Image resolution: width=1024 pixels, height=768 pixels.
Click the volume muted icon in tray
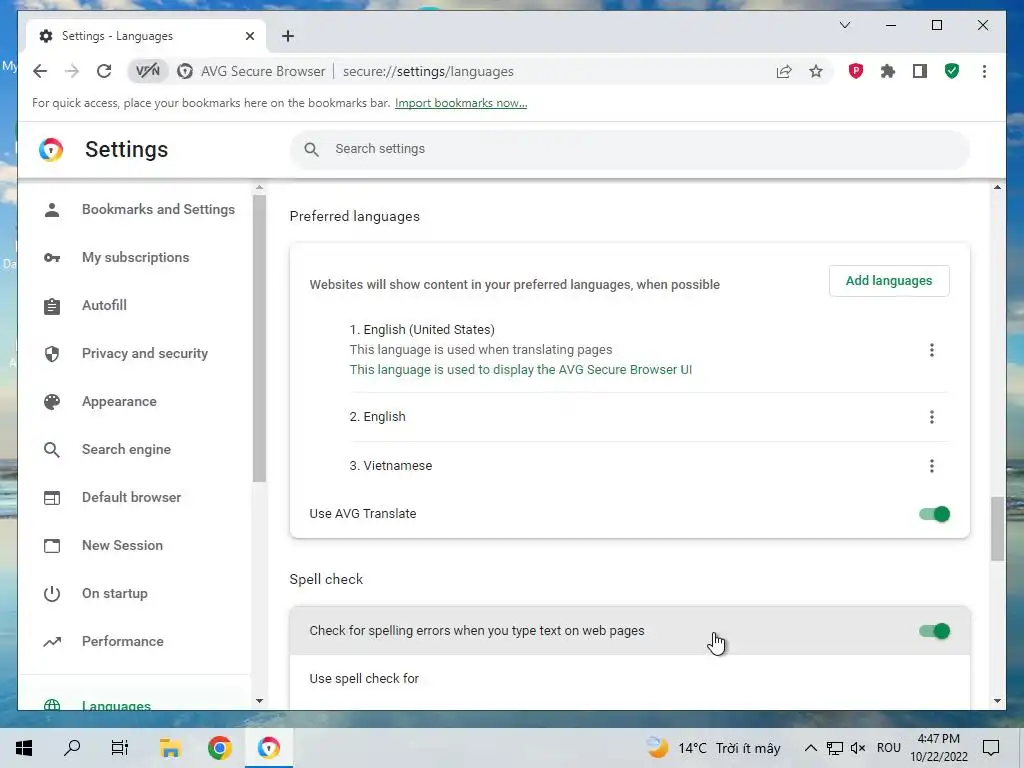857,748
